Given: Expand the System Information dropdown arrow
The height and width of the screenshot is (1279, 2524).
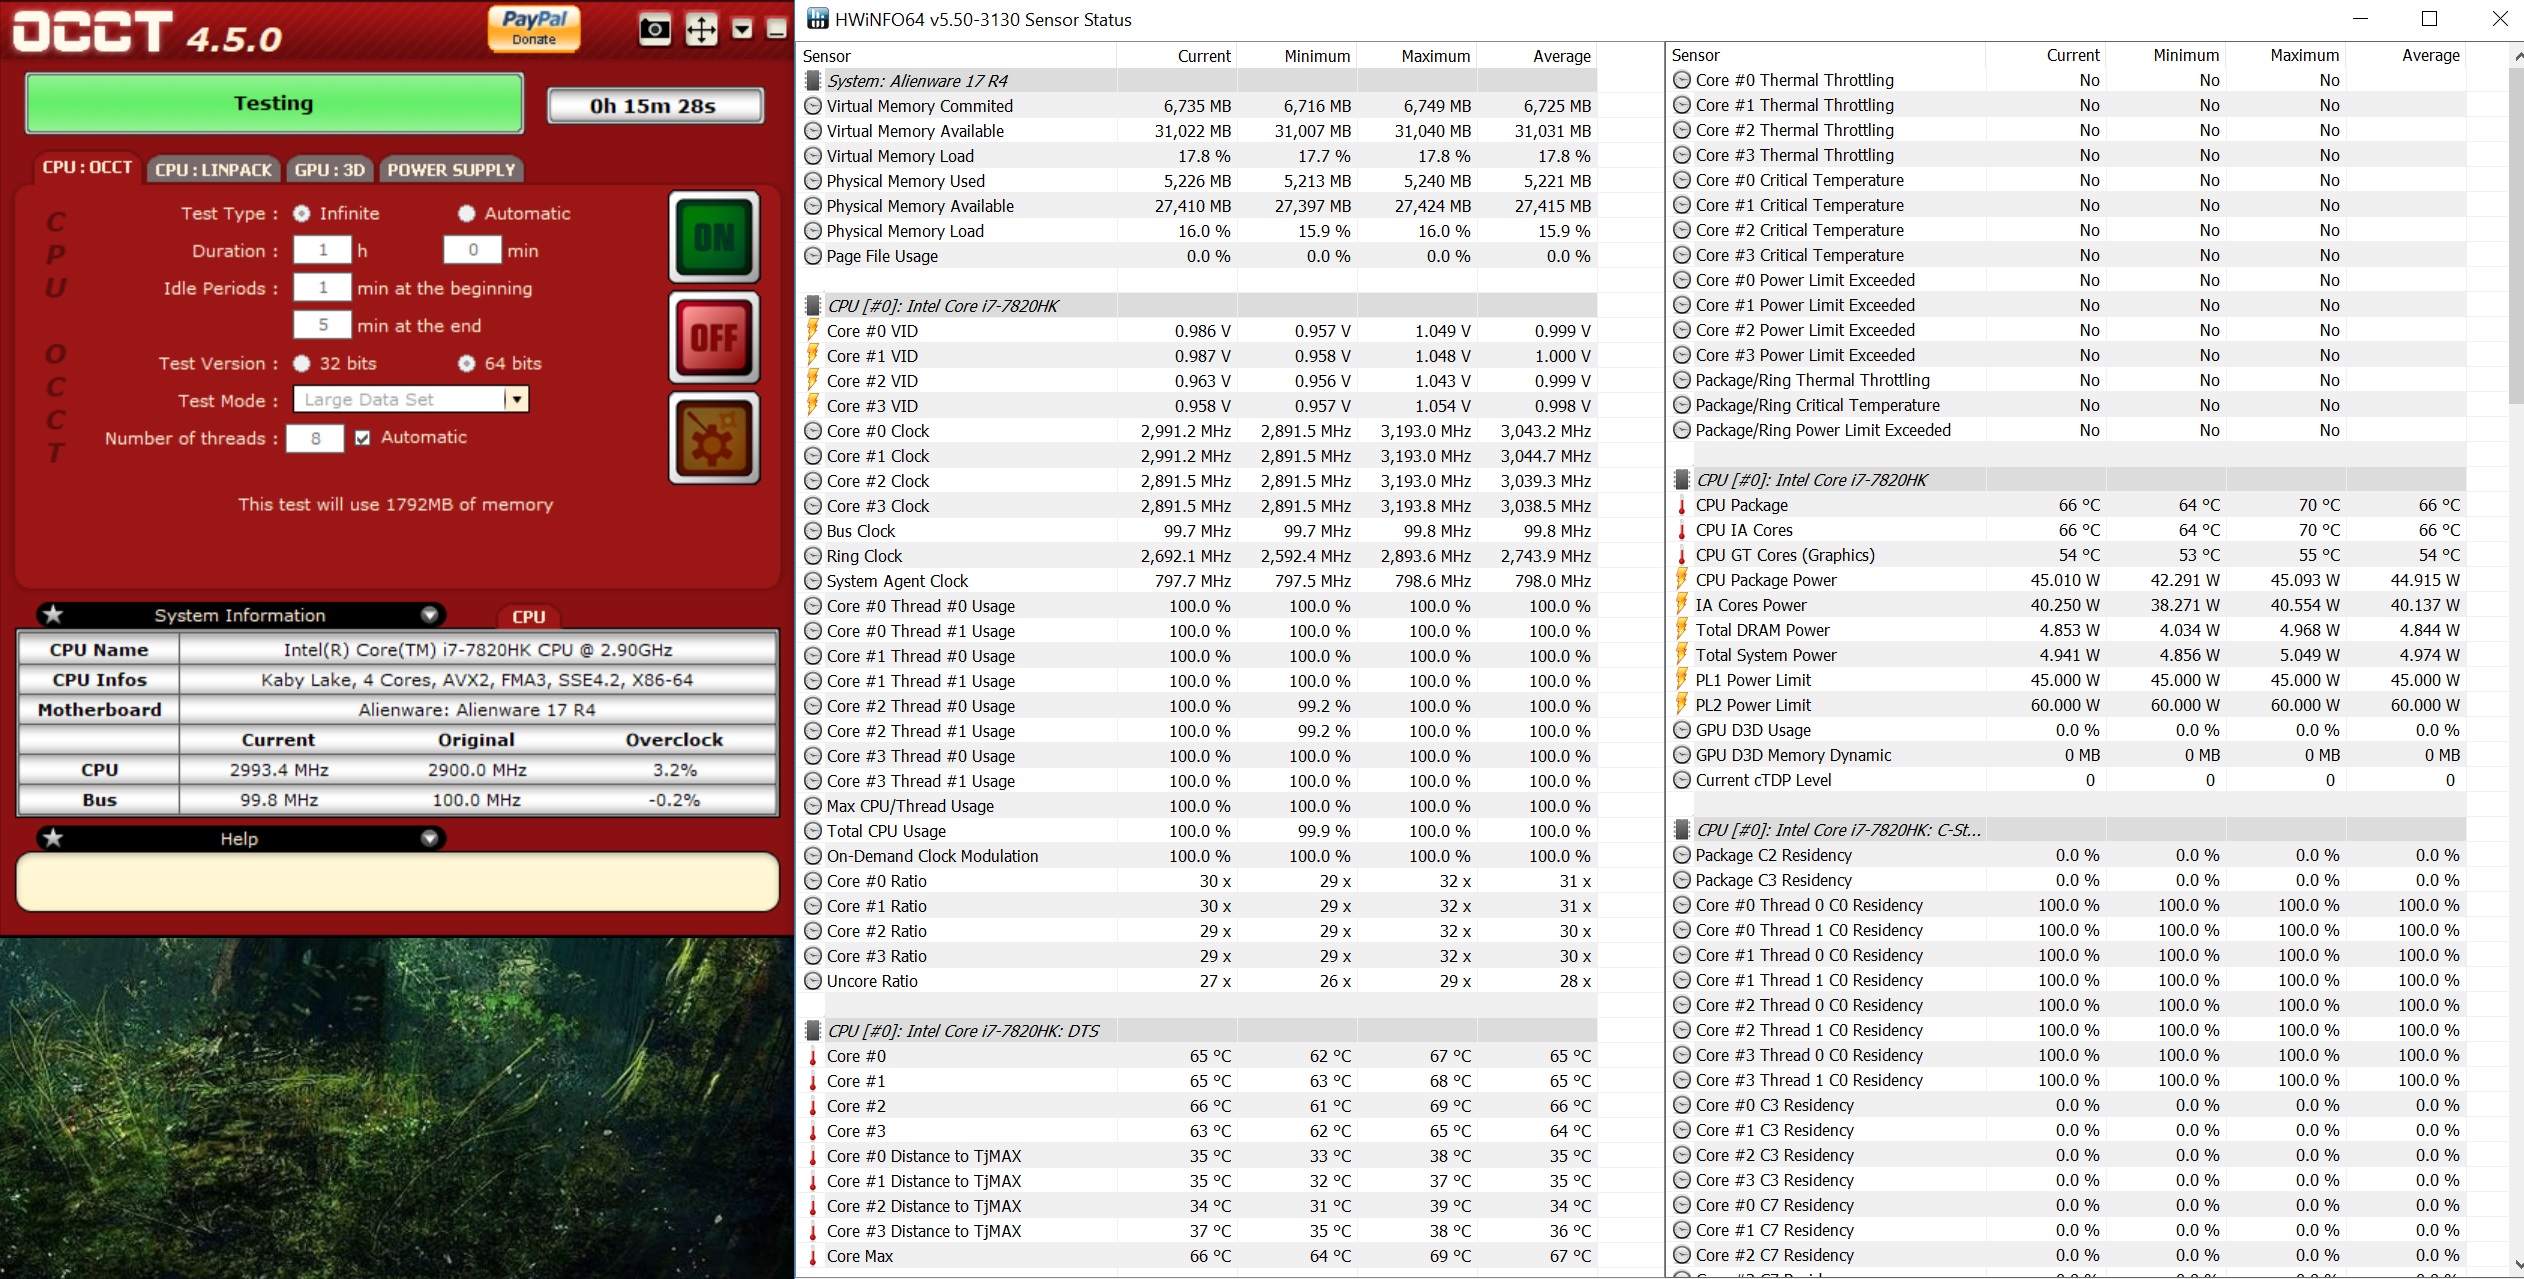Looking at the screenshot, I should [x=429, y=614].
